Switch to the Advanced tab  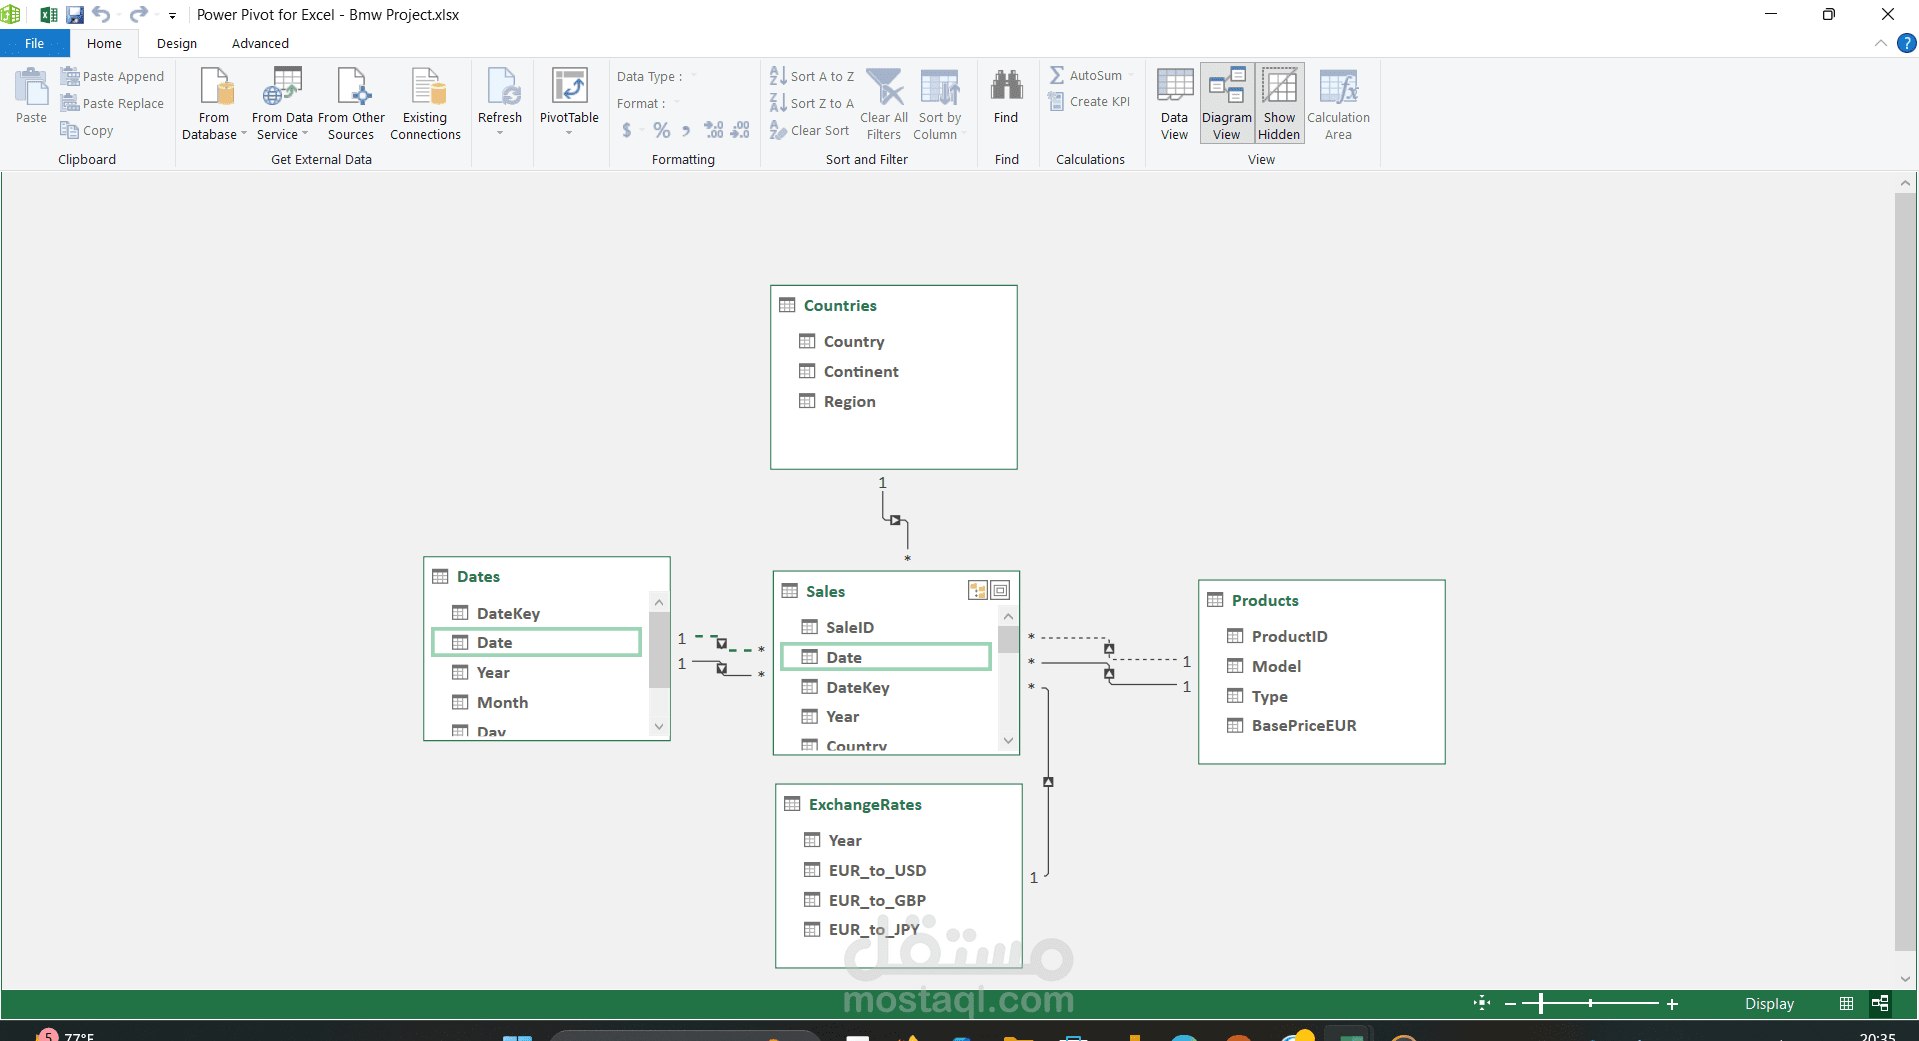click(x=260, y=43)
